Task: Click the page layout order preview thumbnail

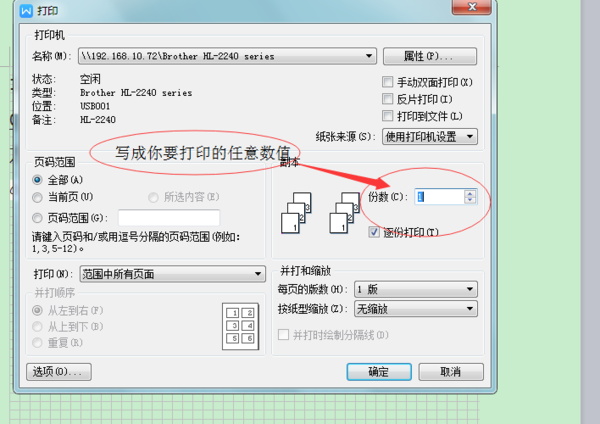Action: coord(241,326)
